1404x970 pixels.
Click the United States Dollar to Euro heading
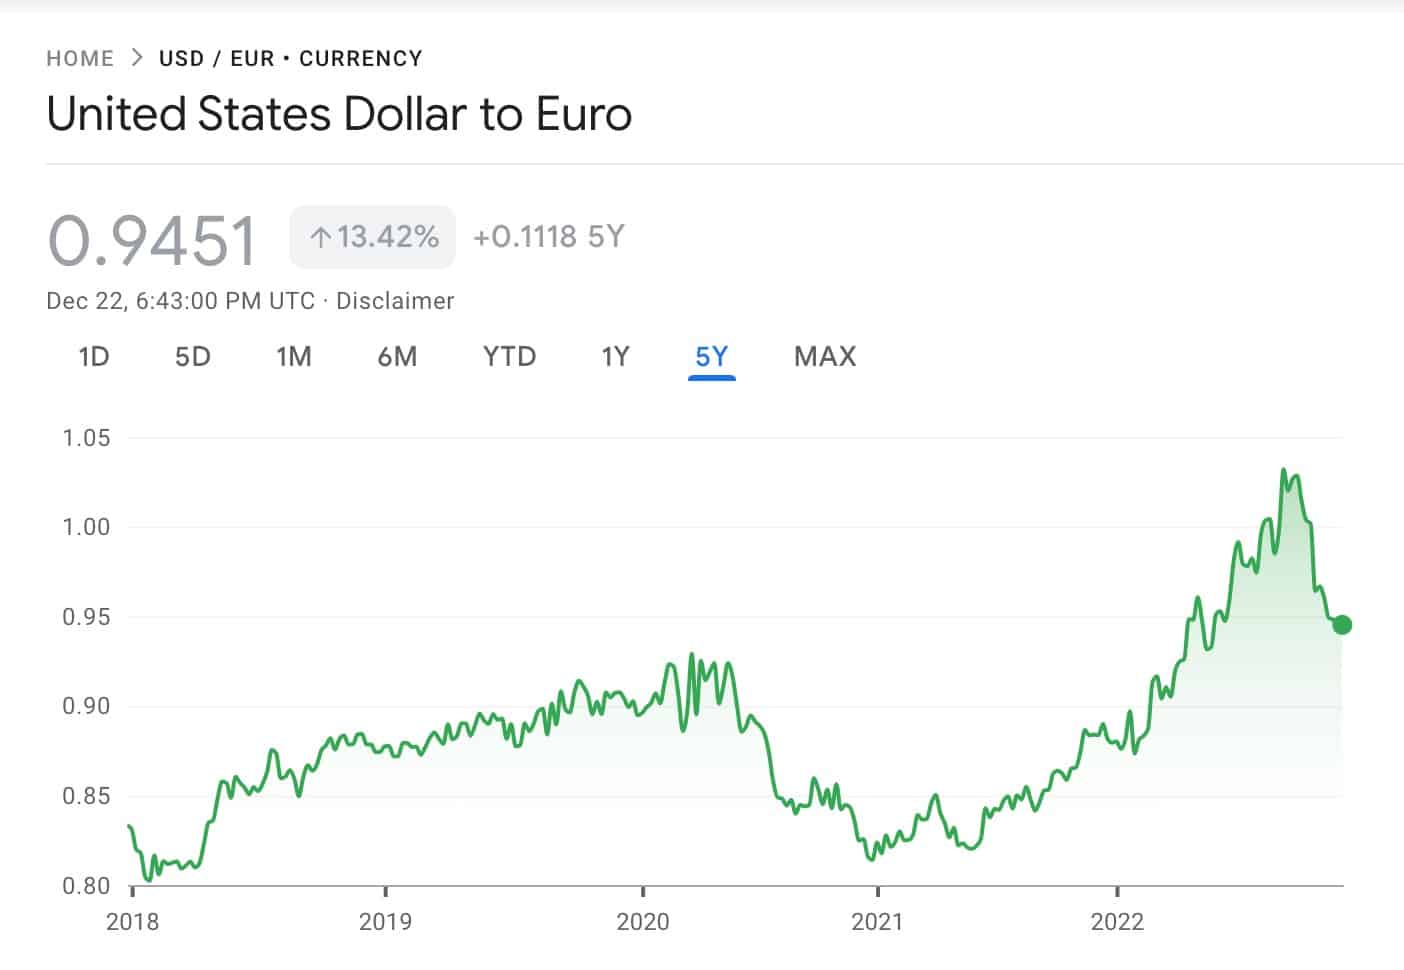[339, 113]
